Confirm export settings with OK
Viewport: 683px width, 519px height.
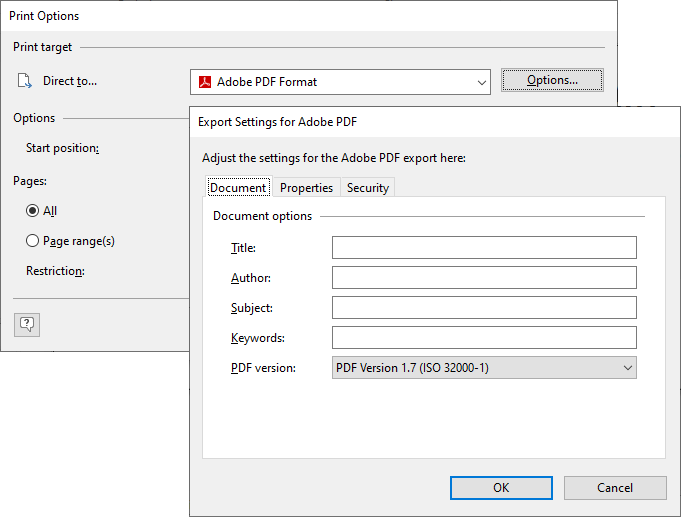coord(501,488)
